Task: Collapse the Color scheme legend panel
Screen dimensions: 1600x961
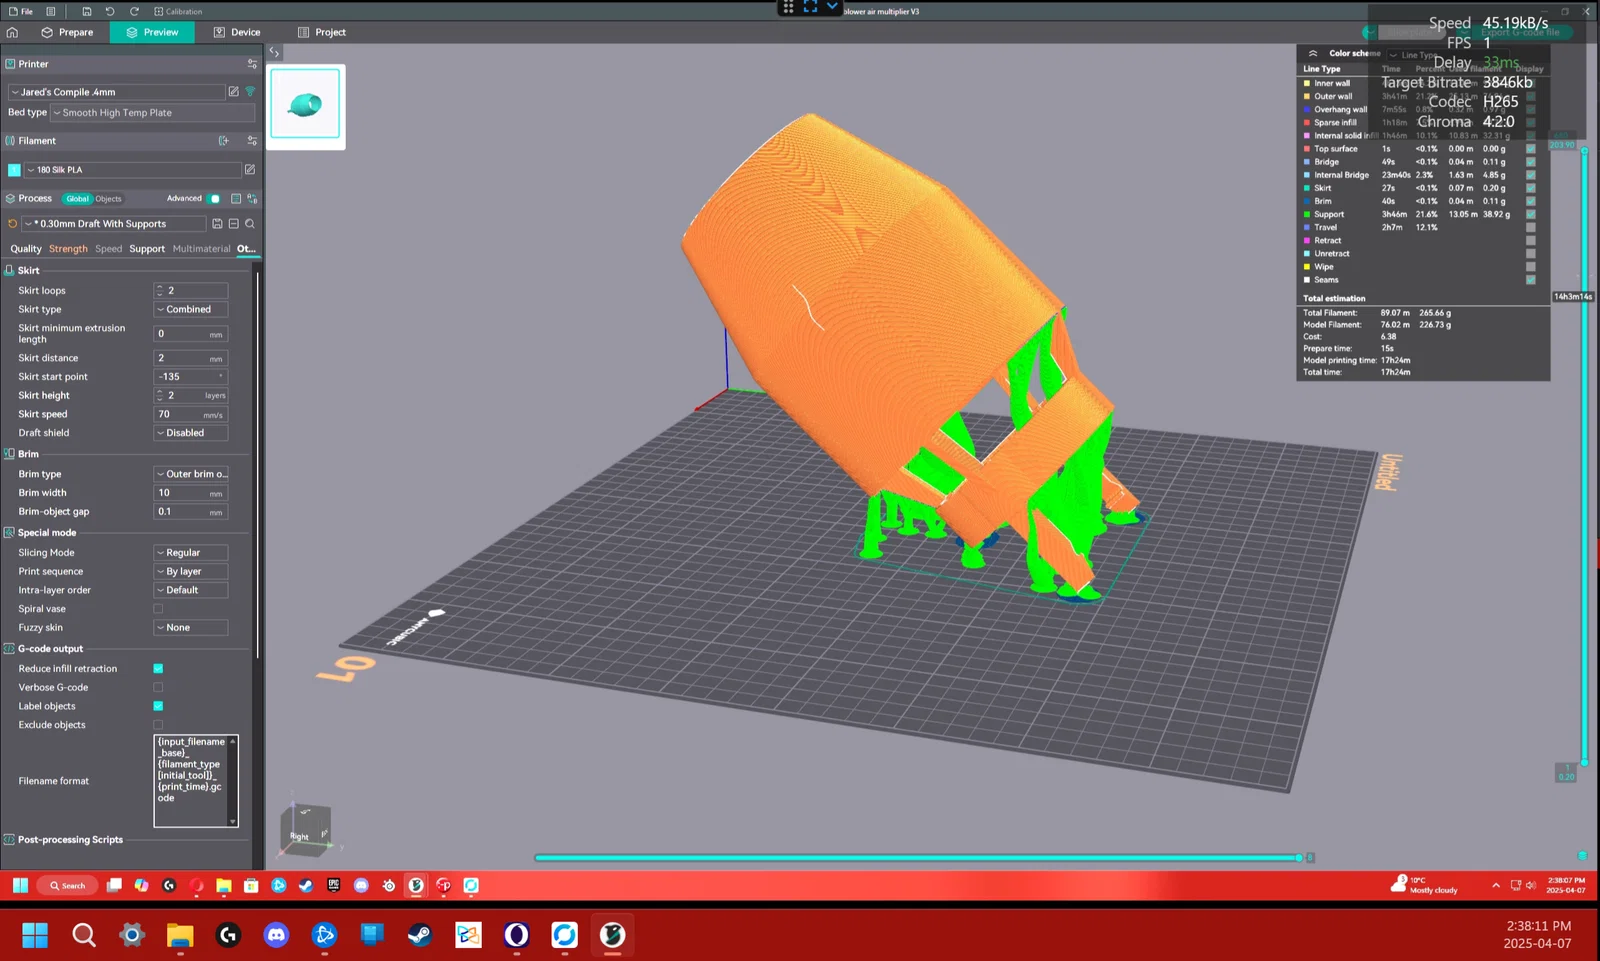Action: tap(1313, 53)
